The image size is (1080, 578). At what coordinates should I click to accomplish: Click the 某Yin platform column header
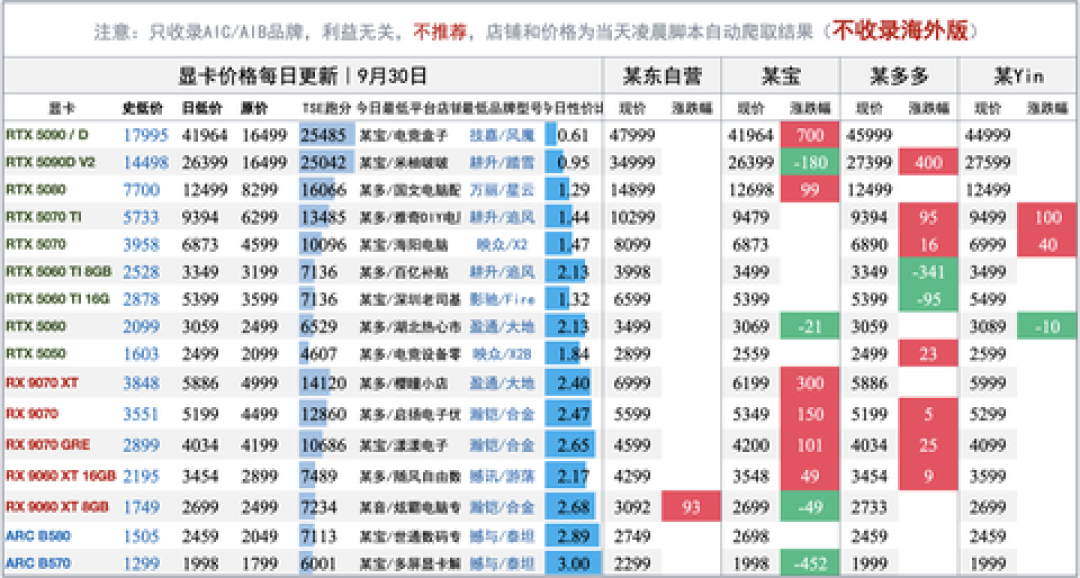[x=1018, y=76]
